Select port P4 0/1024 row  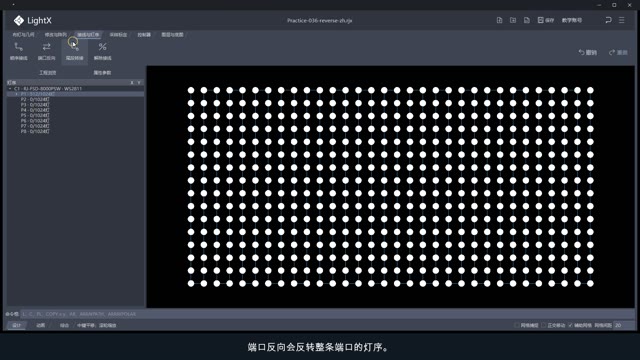tap(35, 110)
